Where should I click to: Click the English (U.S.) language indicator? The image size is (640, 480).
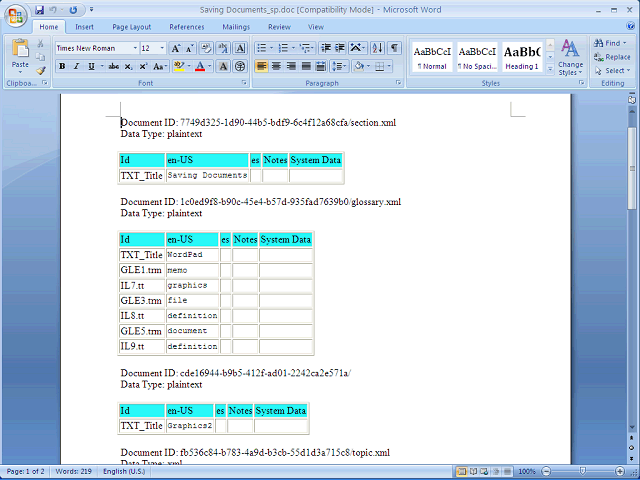(x=124, y=471)
